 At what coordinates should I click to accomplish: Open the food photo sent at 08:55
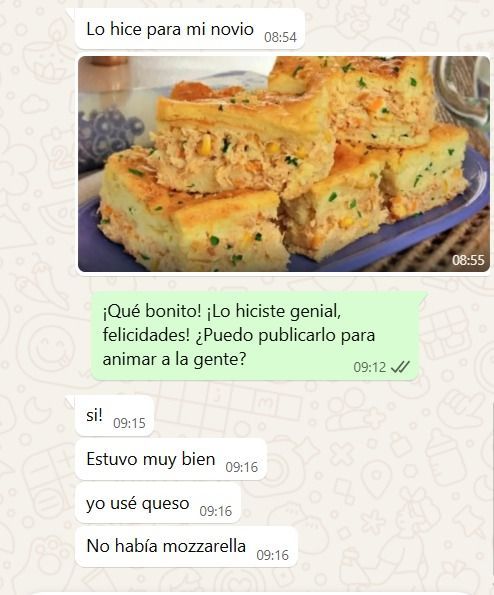[x=284, y=164]
